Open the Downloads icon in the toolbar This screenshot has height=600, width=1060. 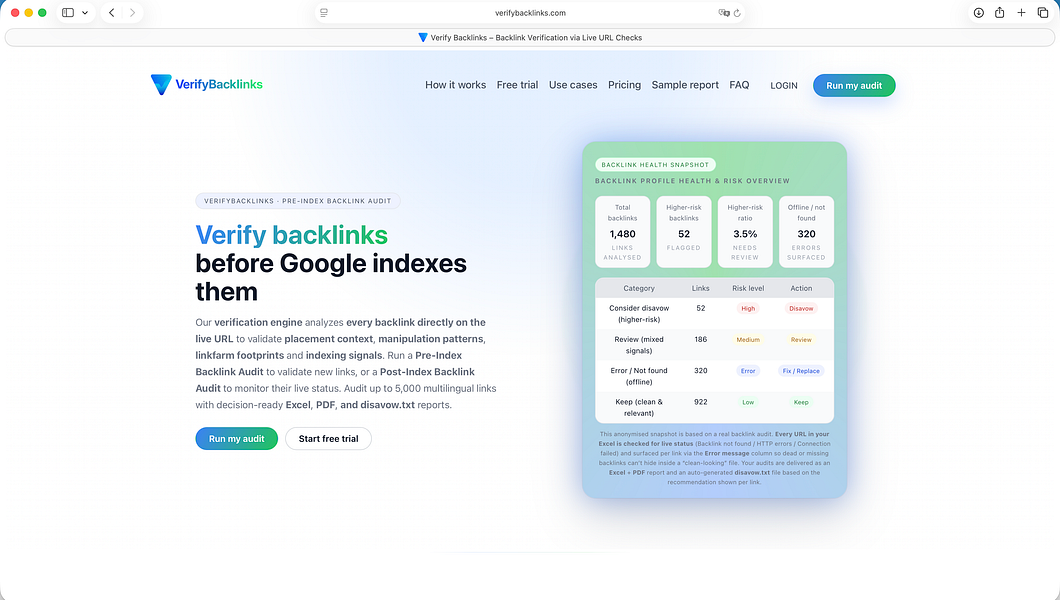[978, 12]
